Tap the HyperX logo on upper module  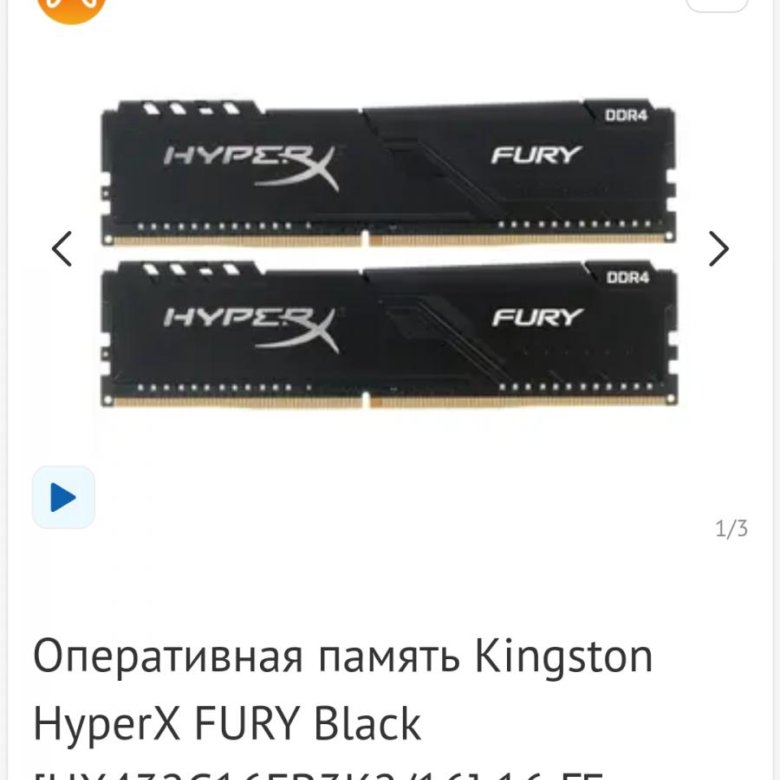[x=252, y=167]
